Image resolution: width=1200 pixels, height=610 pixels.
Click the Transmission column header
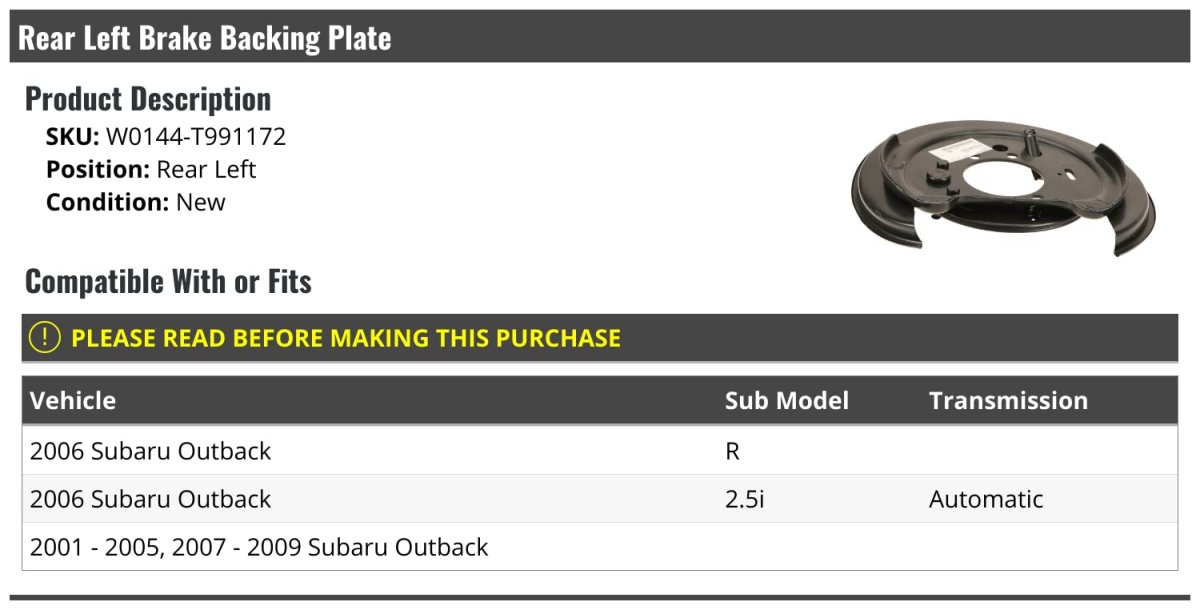pos(1008,400)
